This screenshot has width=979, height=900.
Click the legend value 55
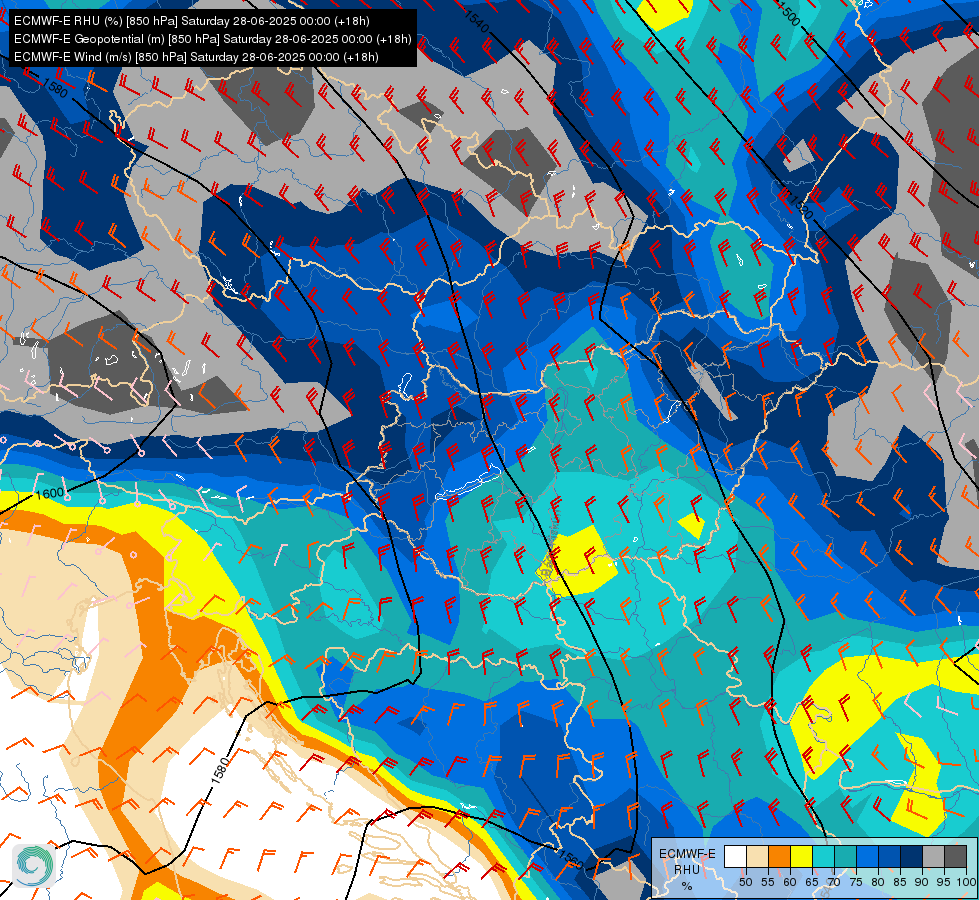(x=768, y=882)
